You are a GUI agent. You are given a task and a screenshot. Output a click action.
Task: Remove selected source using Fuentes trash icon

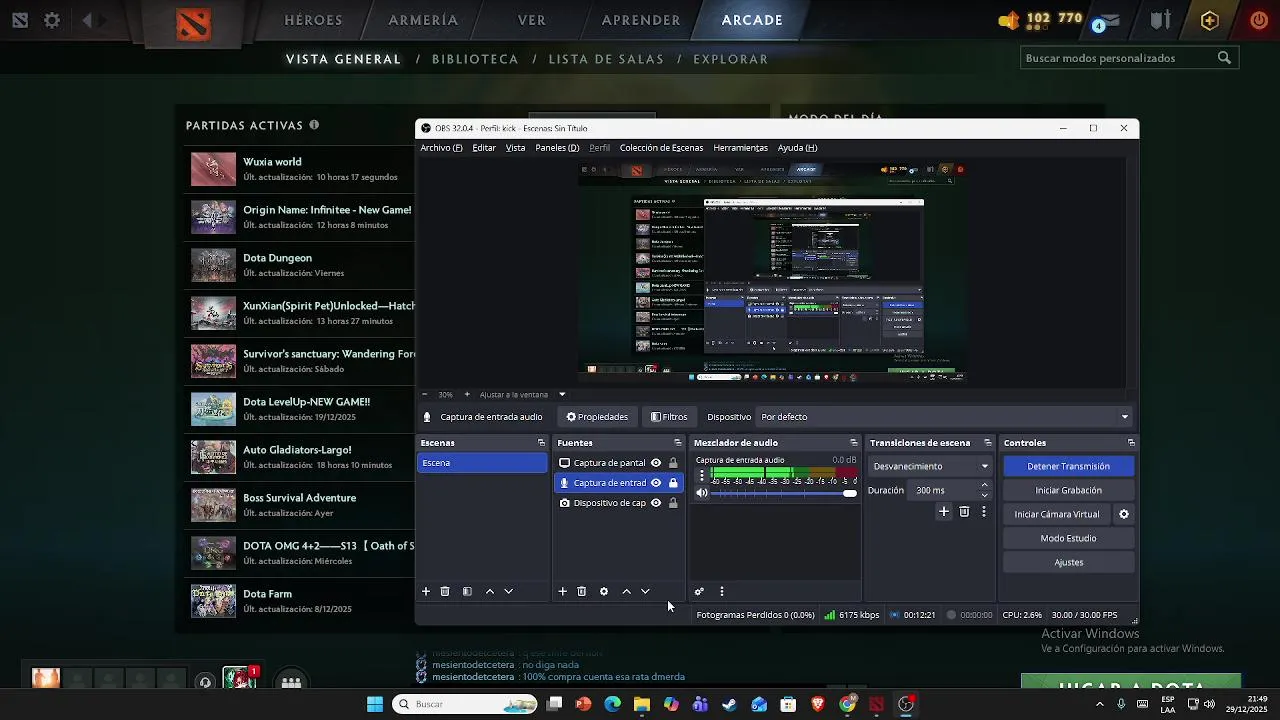click(x=581, y=592)
